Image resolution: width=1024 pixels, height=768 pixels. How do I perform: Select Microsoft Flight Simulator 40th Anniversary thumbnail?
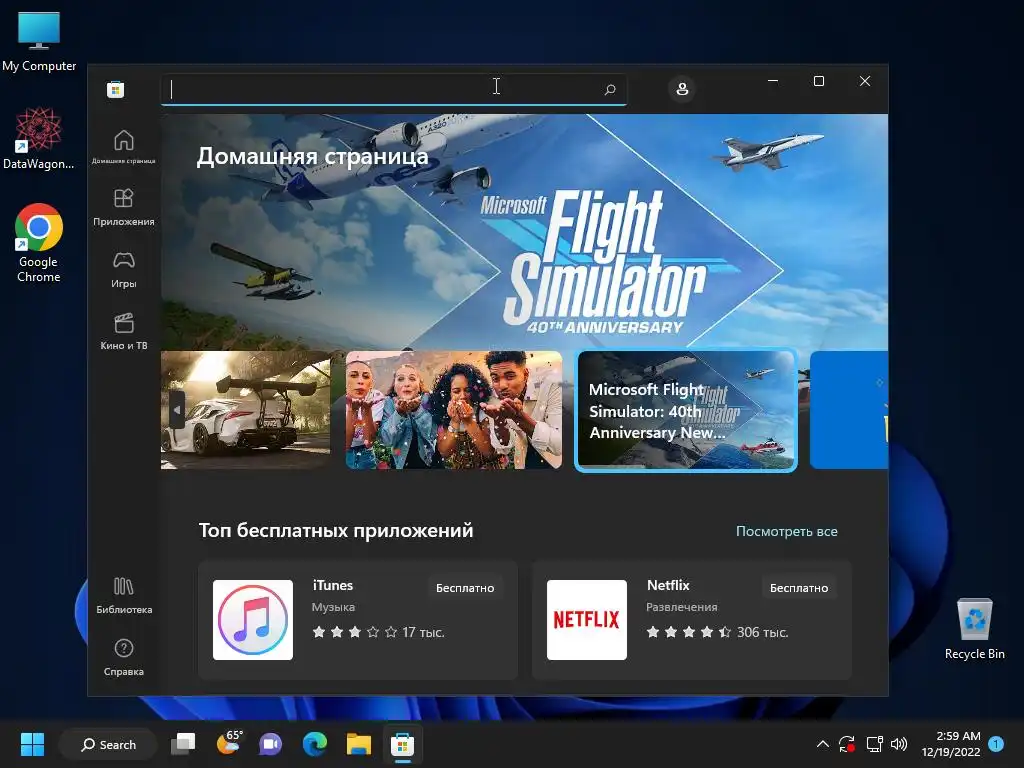[x=686, y=410]
